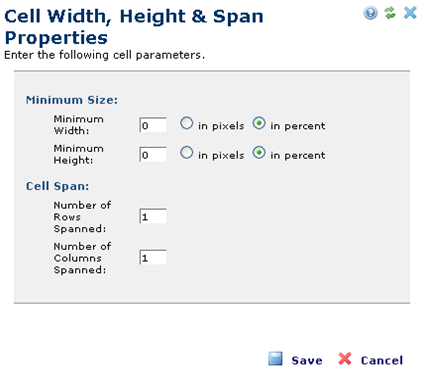Click the Cancel text button

tap(382, 360)
